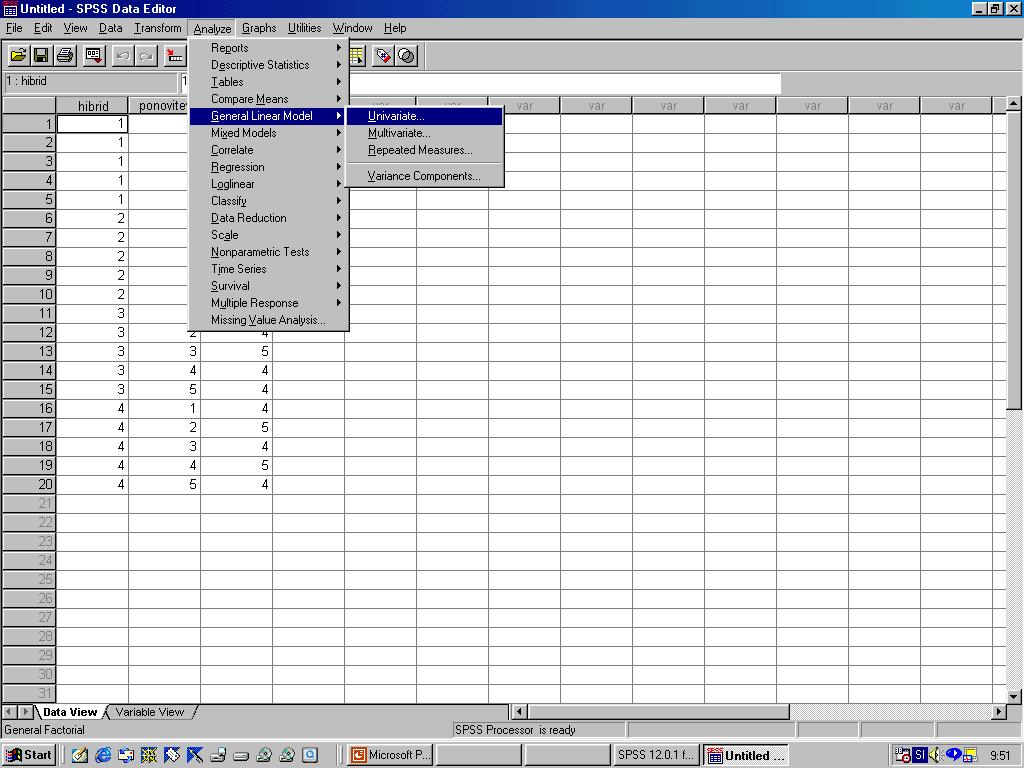Expand the Reports submenu
This screenshot has width=1024, height=768.
[x=268, y=48]
